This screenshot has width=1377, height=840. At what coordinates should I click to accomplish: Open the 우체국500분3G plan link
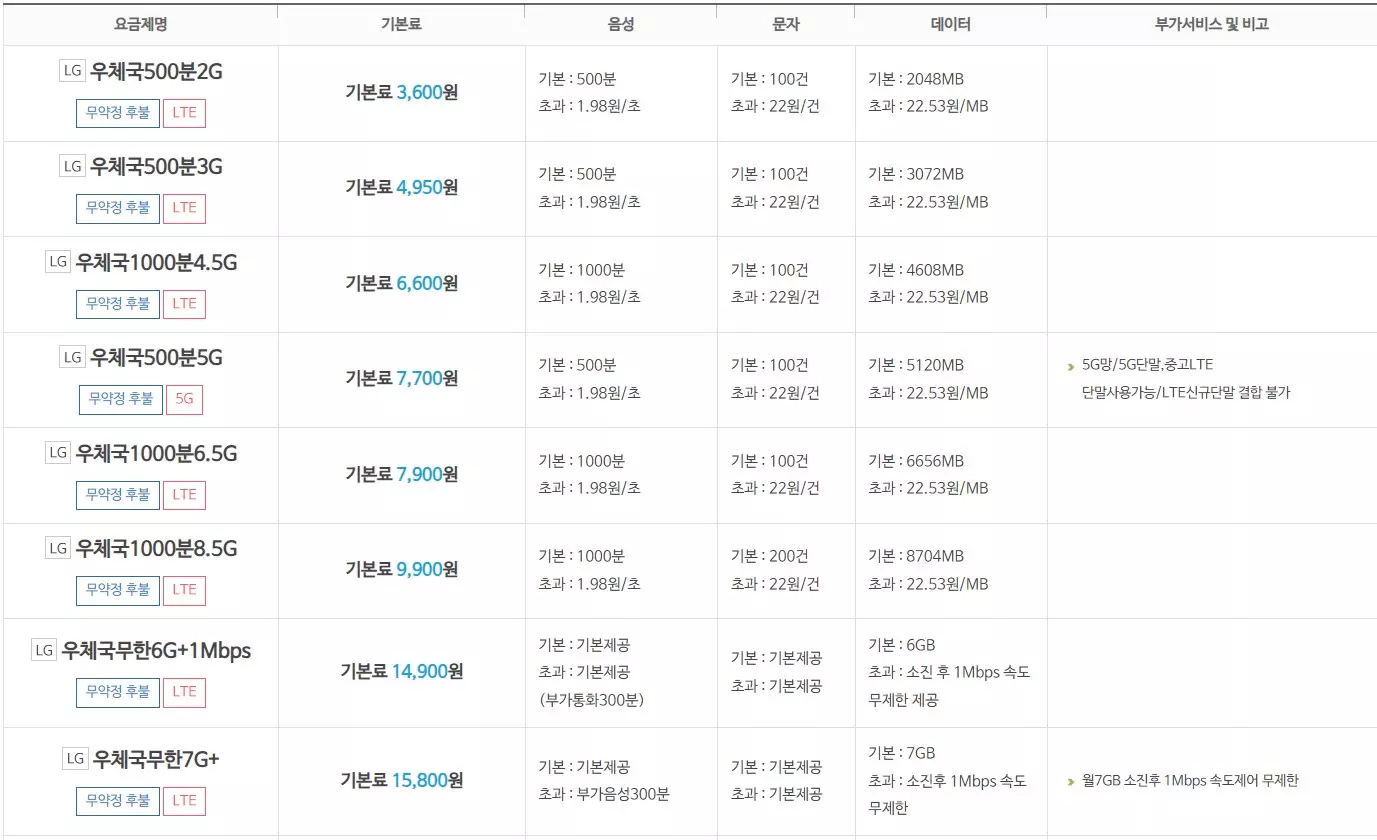tap(156, 167)
